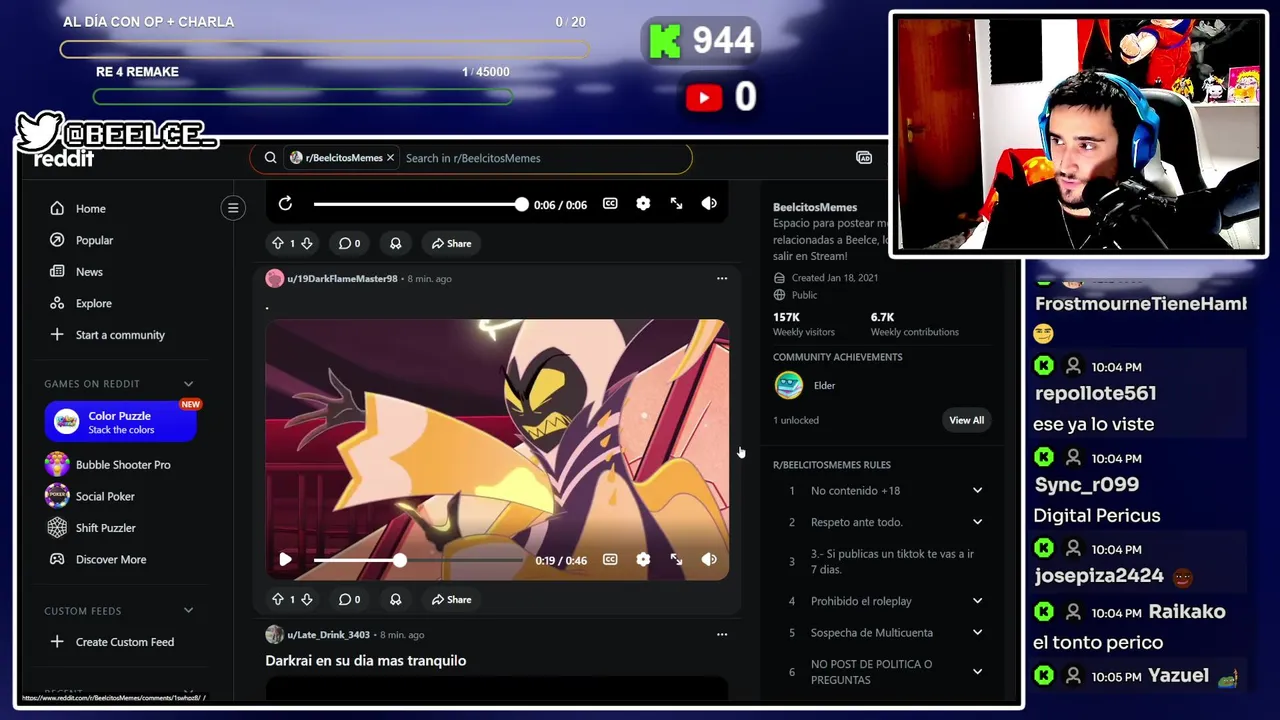
Task: Open the post Darkrai en su dia mas tranquilo
Action: [366, 661]
